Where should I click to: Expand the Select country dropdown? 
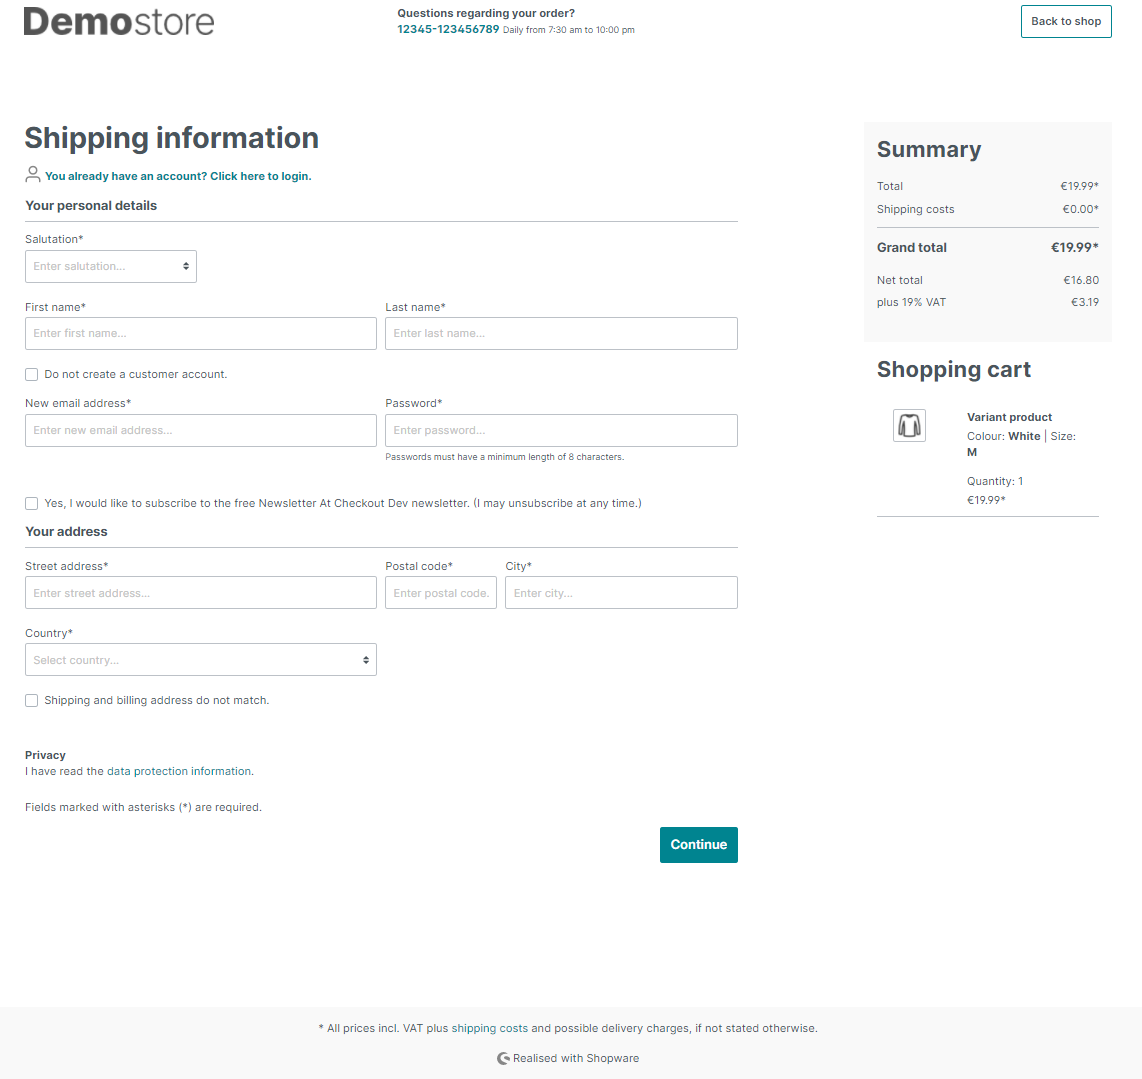click(201, 659)
